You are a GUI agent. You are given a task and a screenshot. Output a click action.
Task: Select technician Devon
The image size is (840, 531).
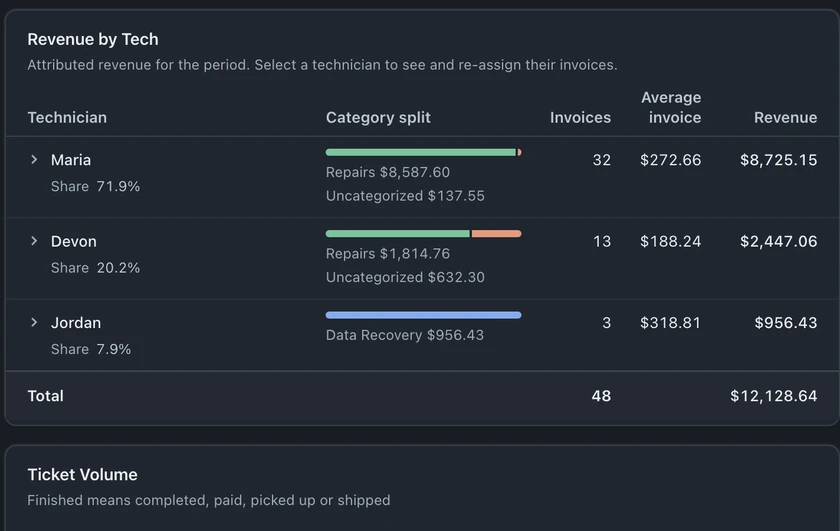pos(73,242)
